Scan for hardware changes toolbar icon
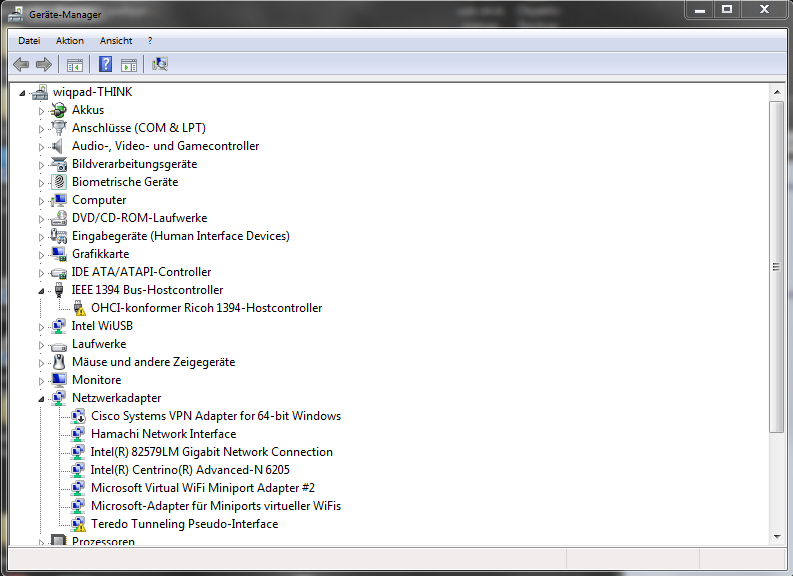The image size is (793, 576). point(160,64)
